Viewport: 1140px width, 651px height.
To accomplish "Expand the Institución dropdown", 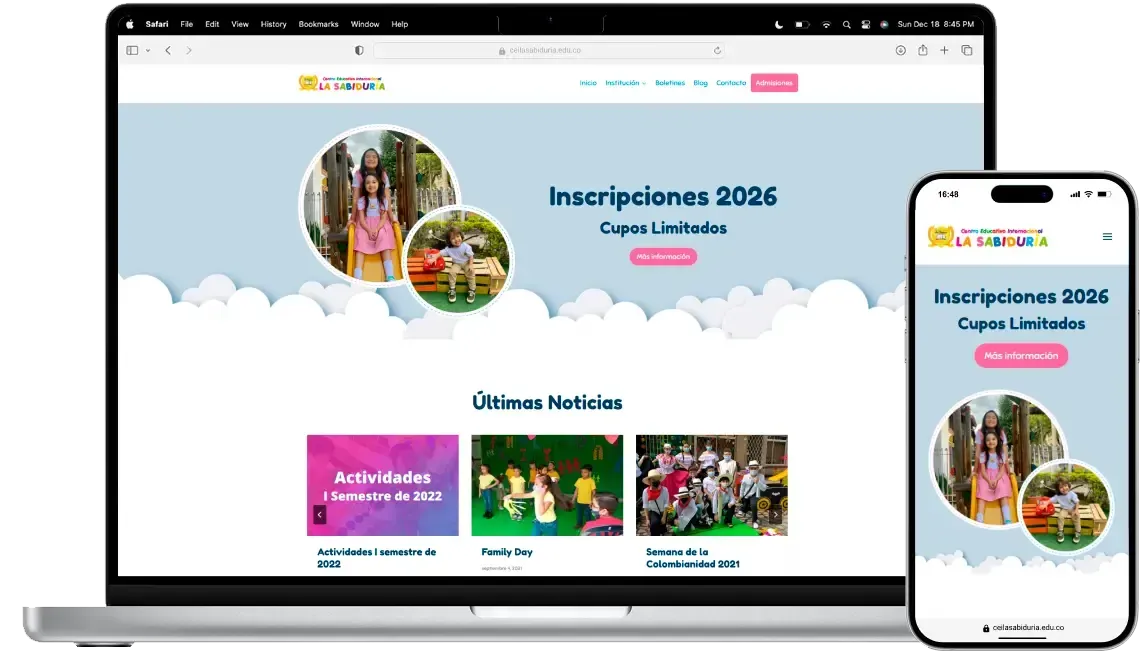I will [625, 83].
